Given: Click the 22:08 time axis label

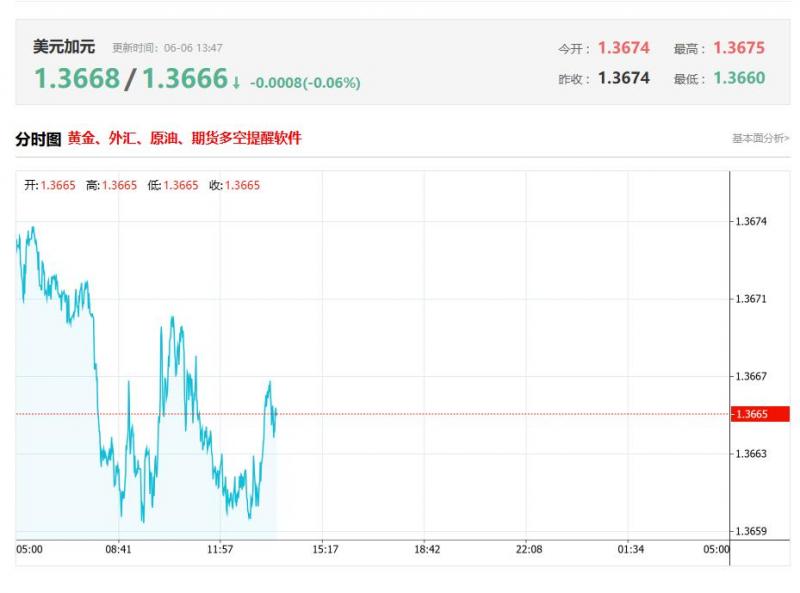Looking at the screenshot, I should pos(529,550).
